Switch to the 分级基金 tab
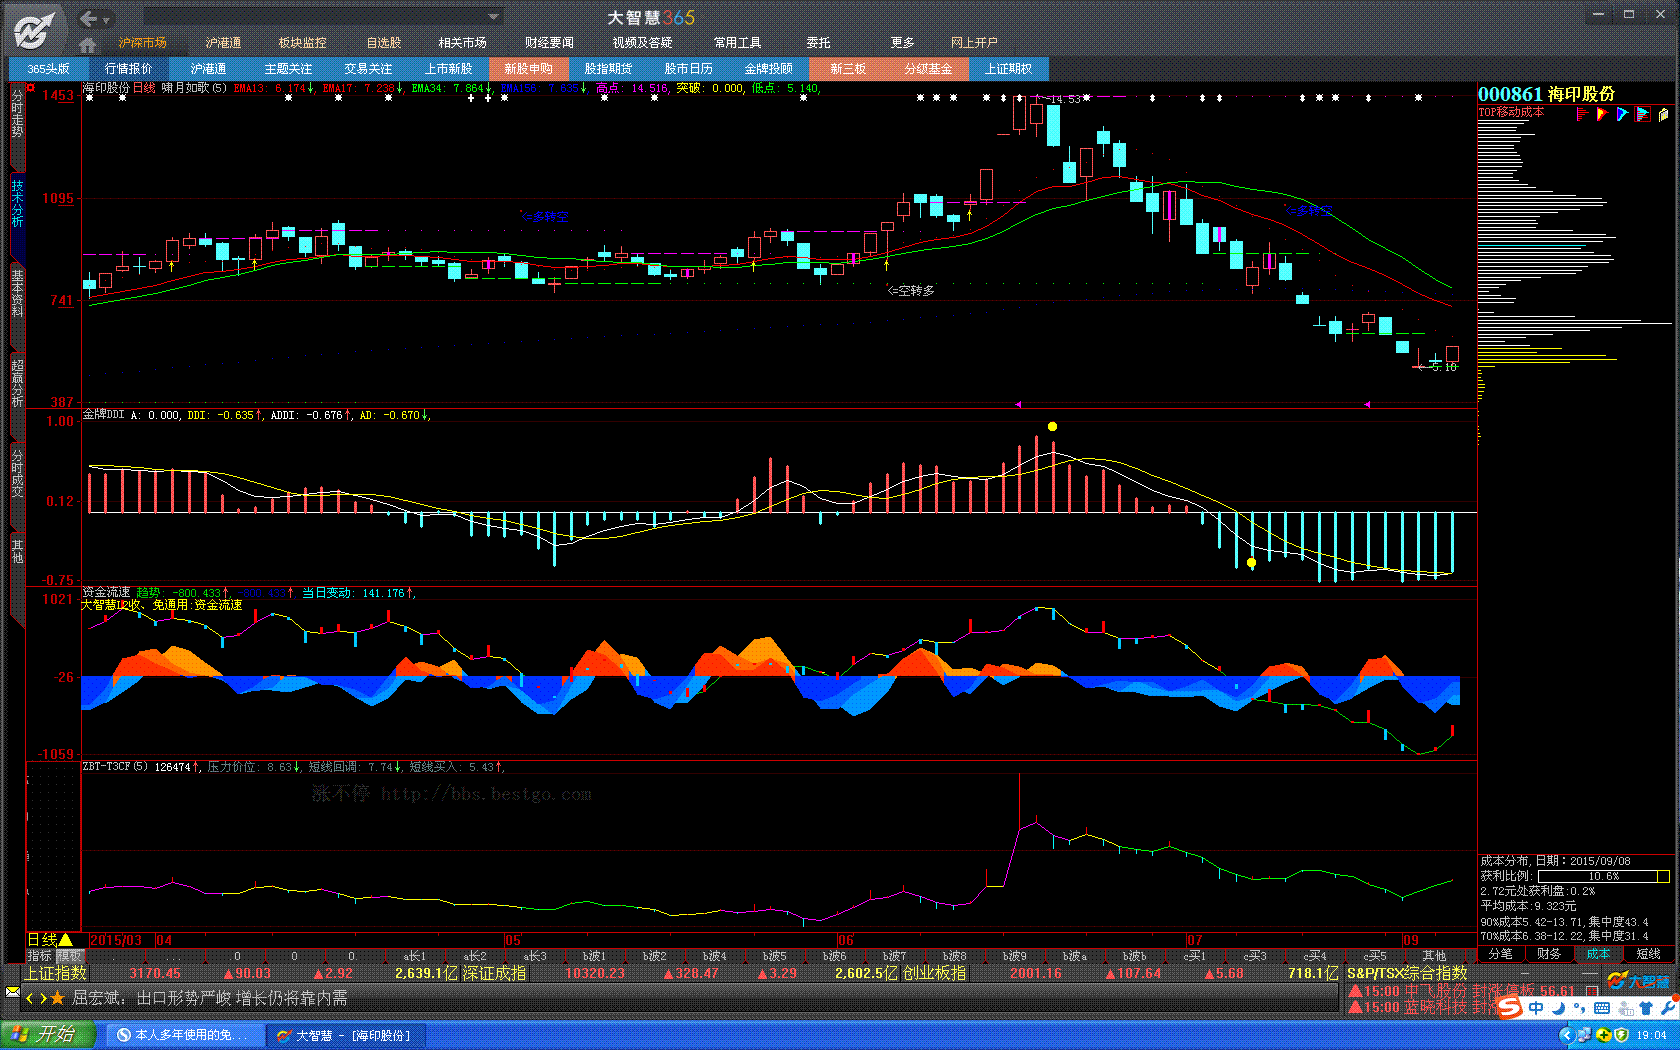 928,69
